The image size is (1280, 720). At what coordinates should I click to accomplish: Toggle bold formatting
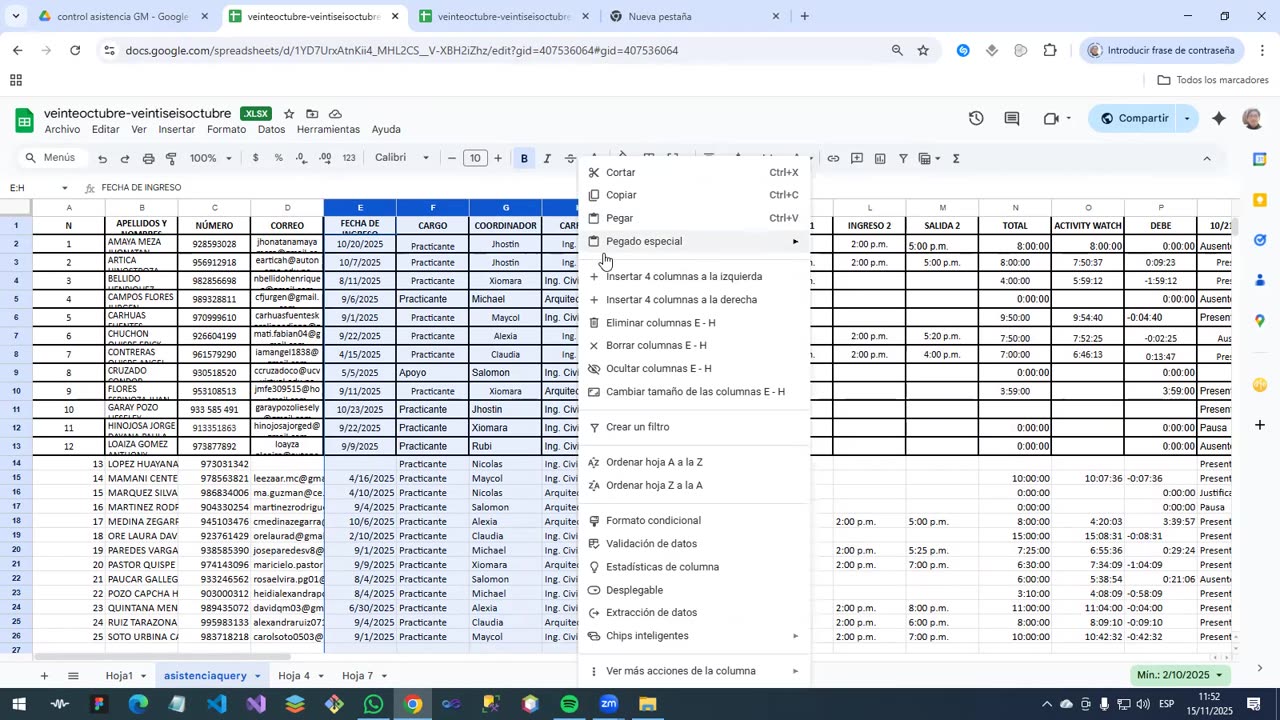click(524, 158)
